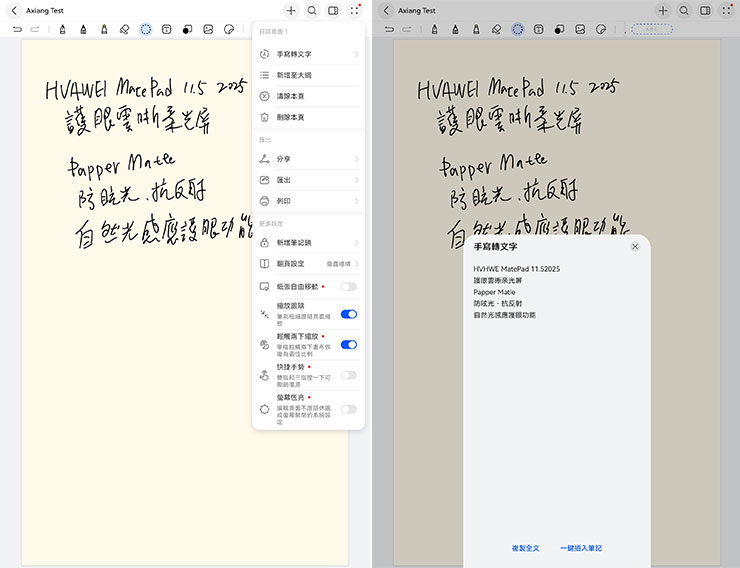Close the 手寫轉文字 result panel

point(635,246)
